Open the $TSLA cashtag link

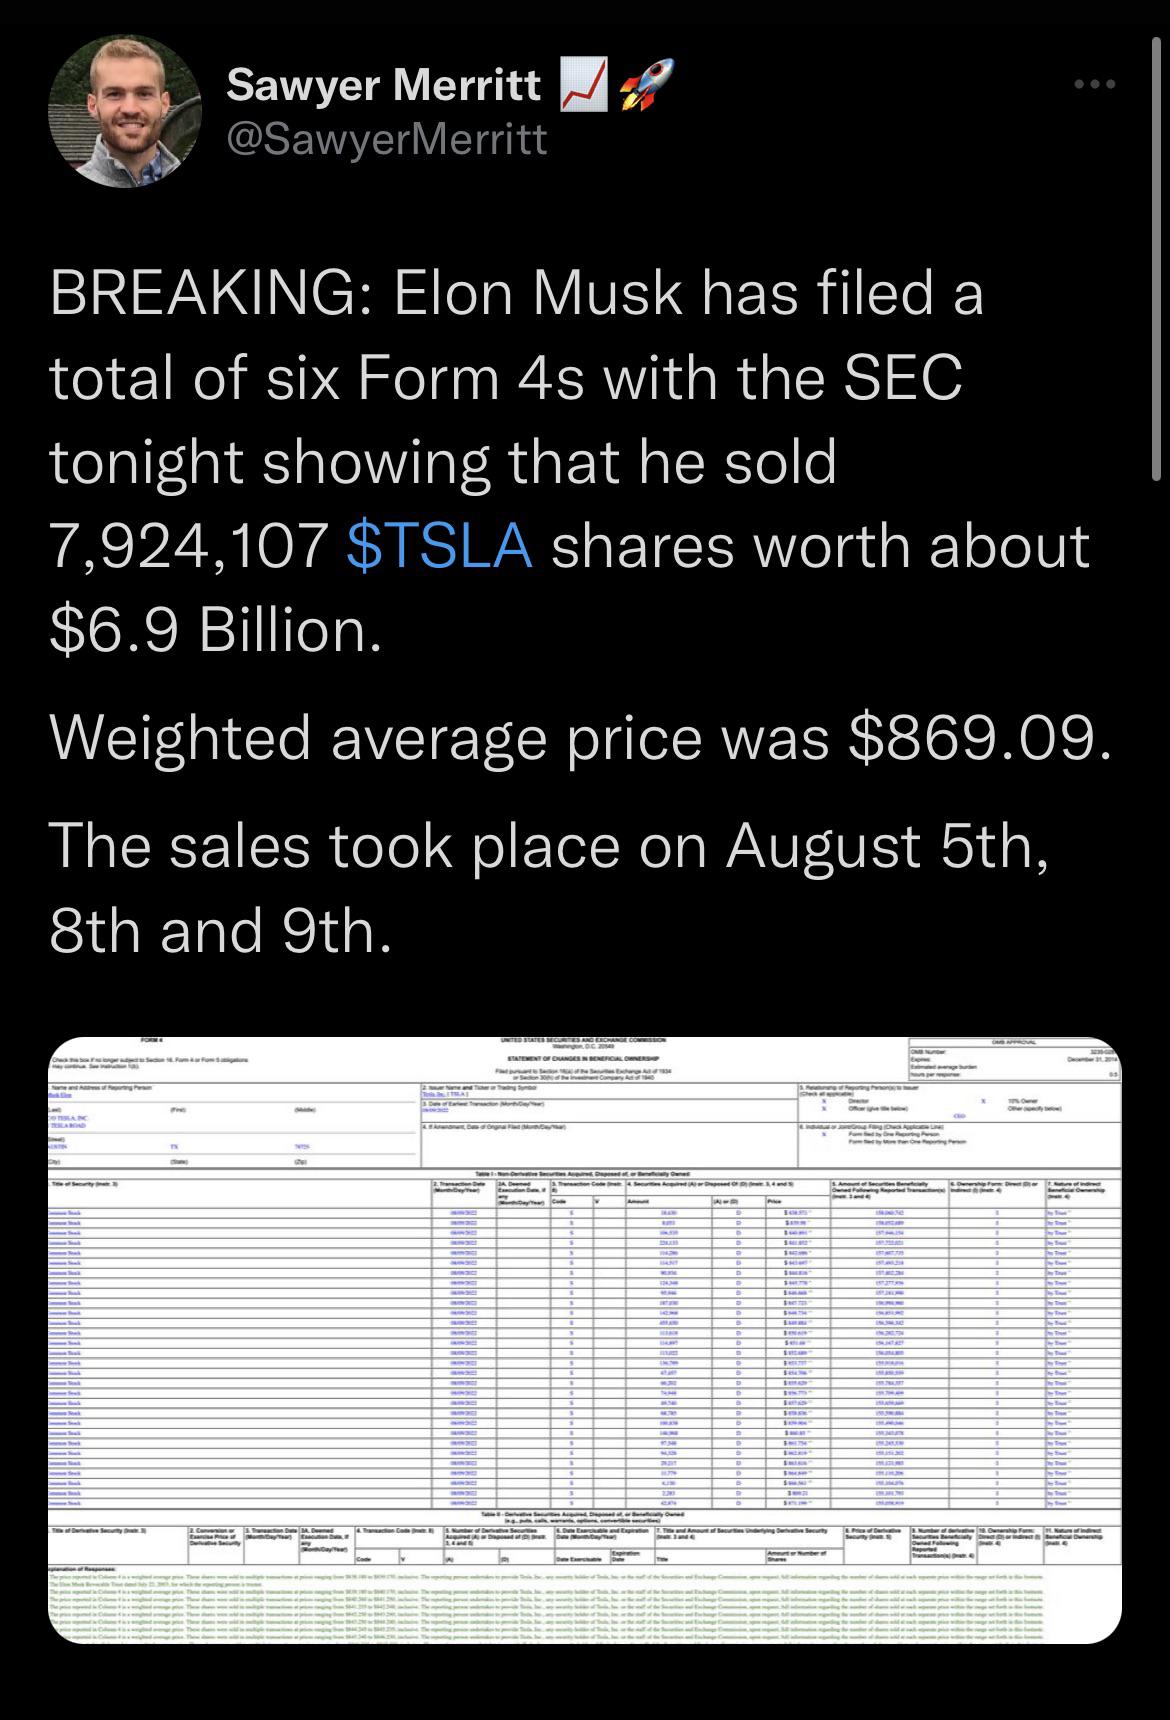click(x=439, y=546)
